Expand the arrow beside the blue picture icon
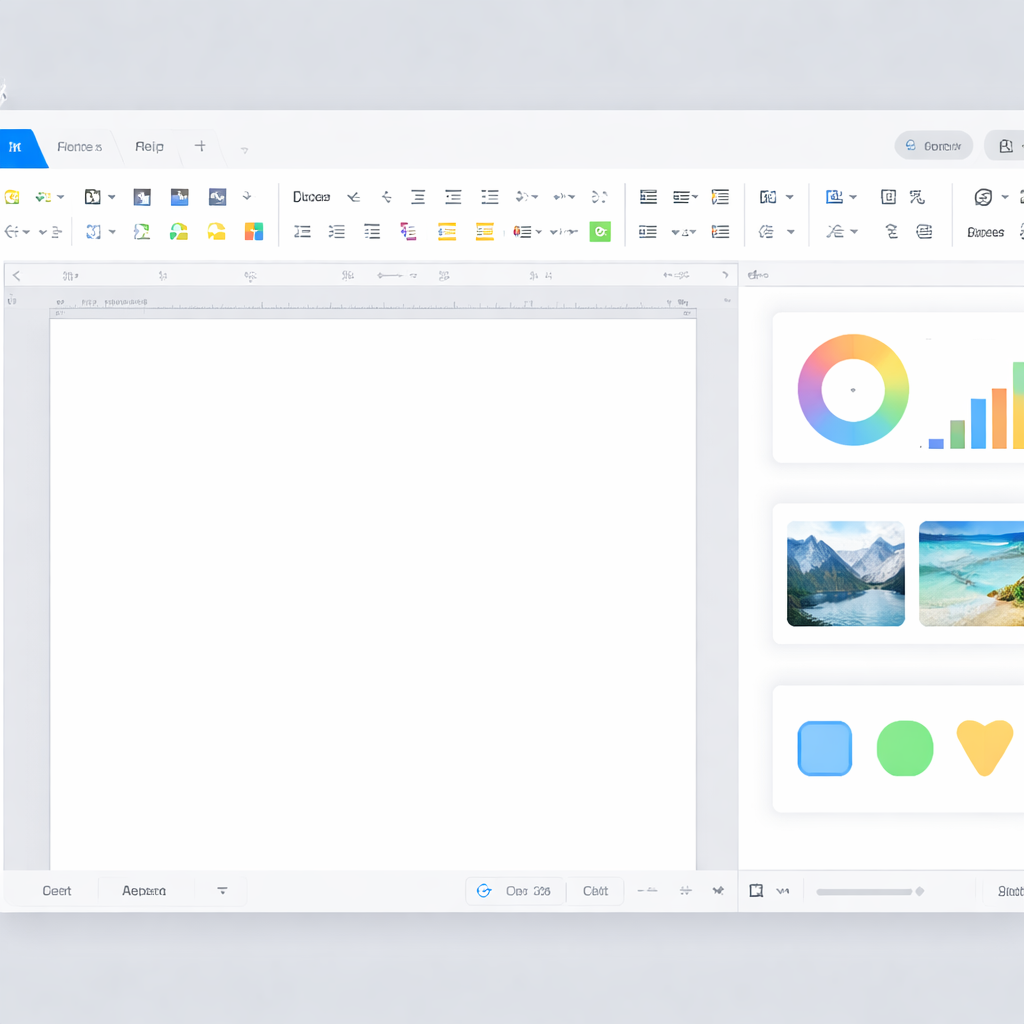The image size is (1024, 1024). pyautogui.click(x=853, y=198)
